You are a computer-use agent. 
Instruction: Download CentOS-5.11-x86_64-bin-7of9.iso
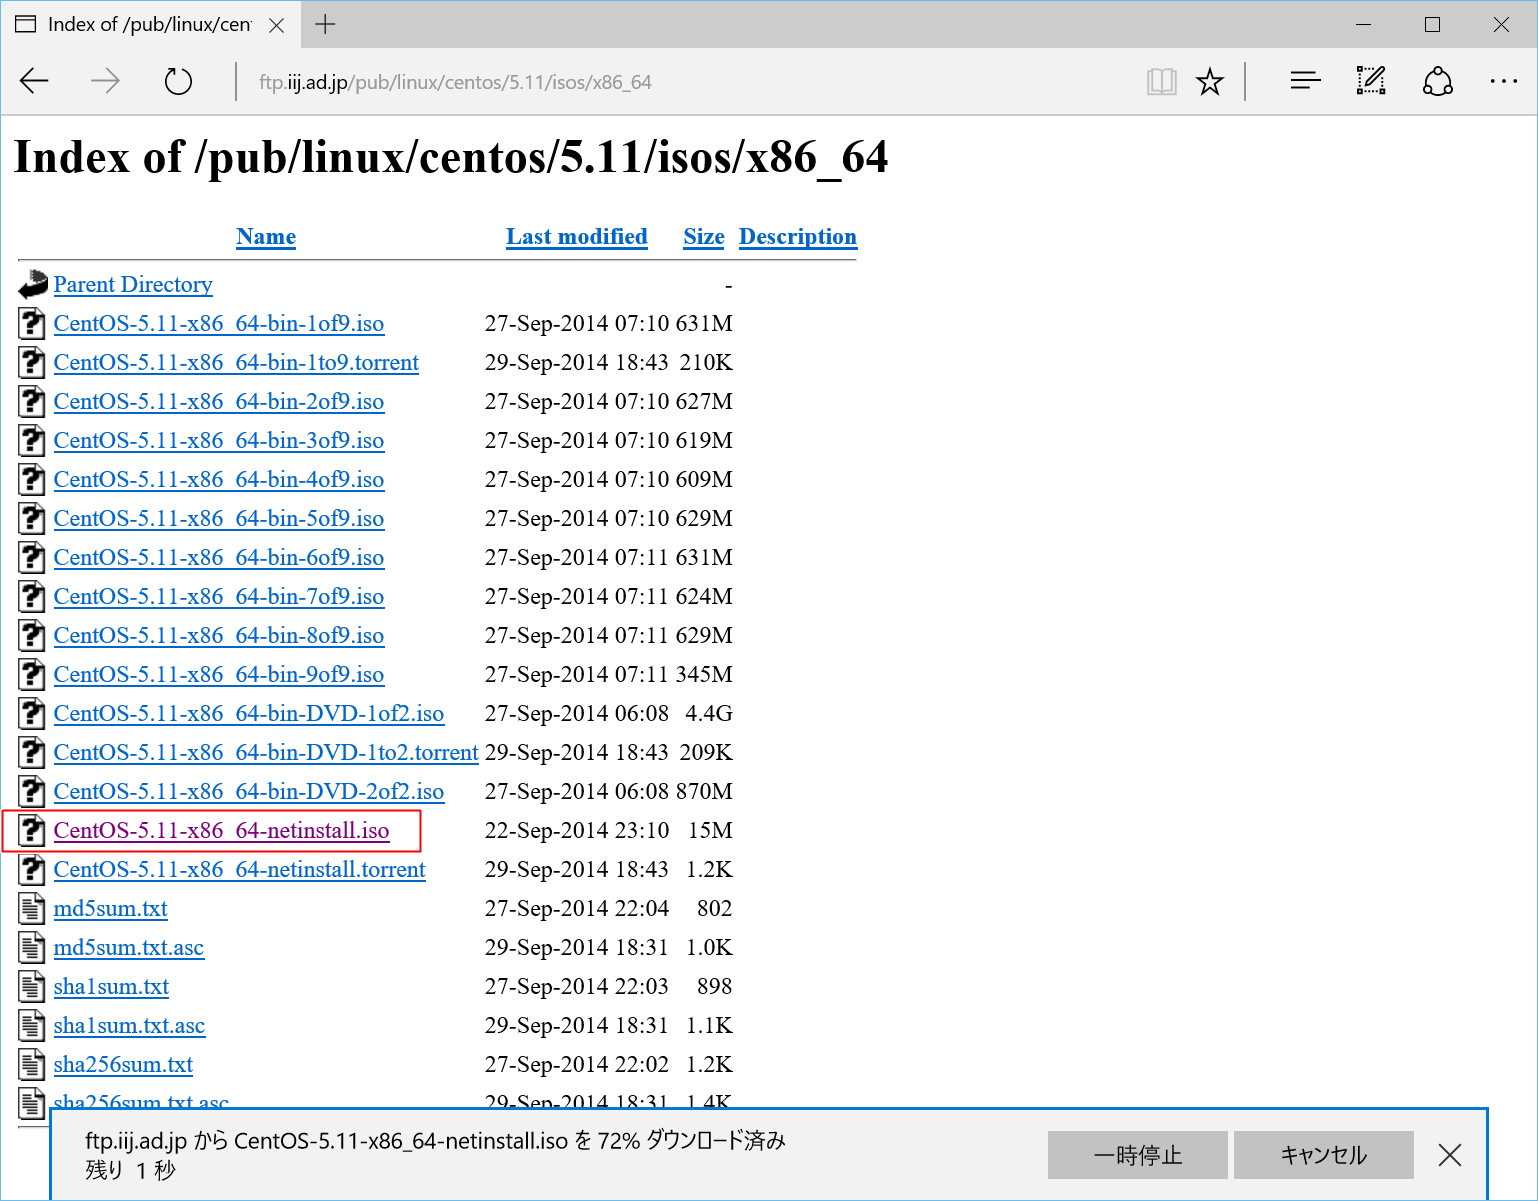(219, 597)
